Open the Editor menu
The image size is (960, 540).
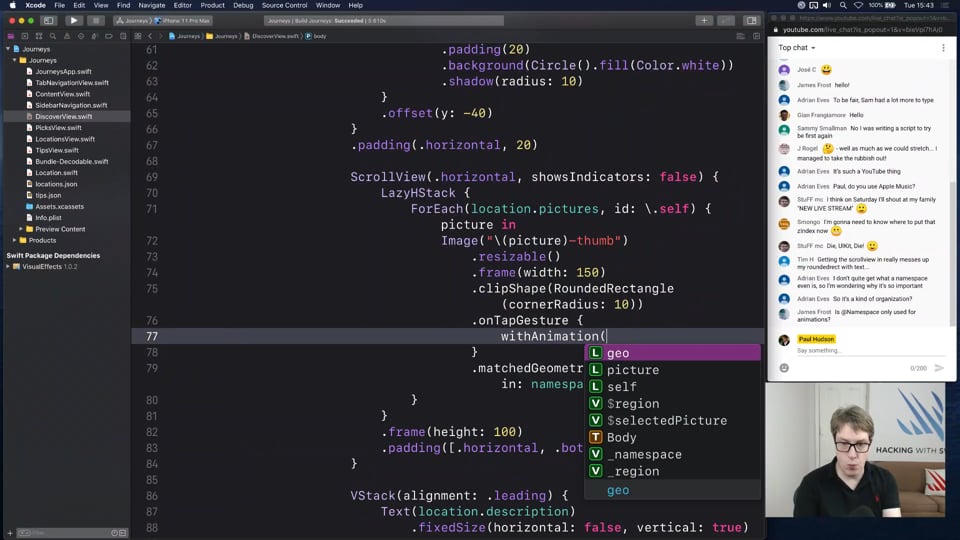click(182, 5)
